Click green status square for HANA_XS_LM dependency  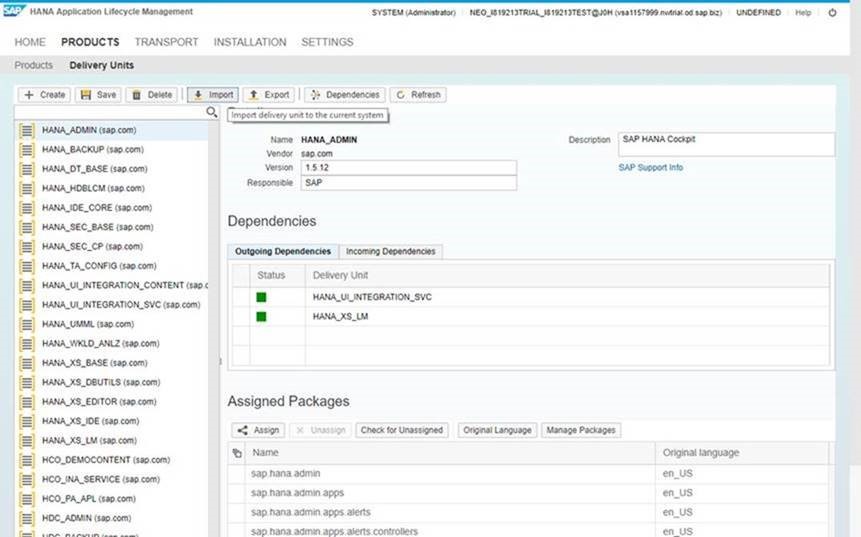coord(261,316)
